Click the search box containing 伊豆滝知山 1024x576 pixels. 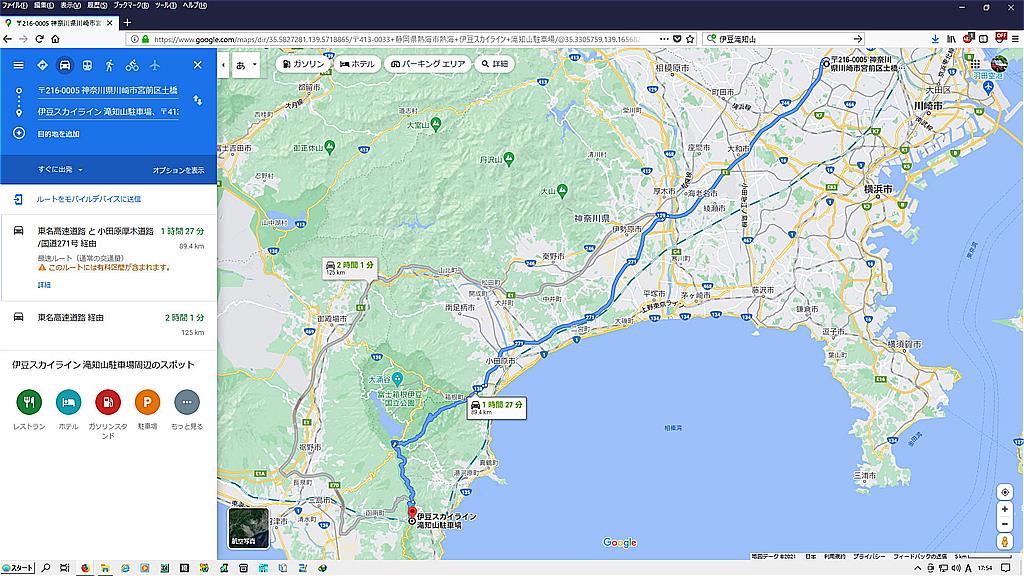coord(784,39)
